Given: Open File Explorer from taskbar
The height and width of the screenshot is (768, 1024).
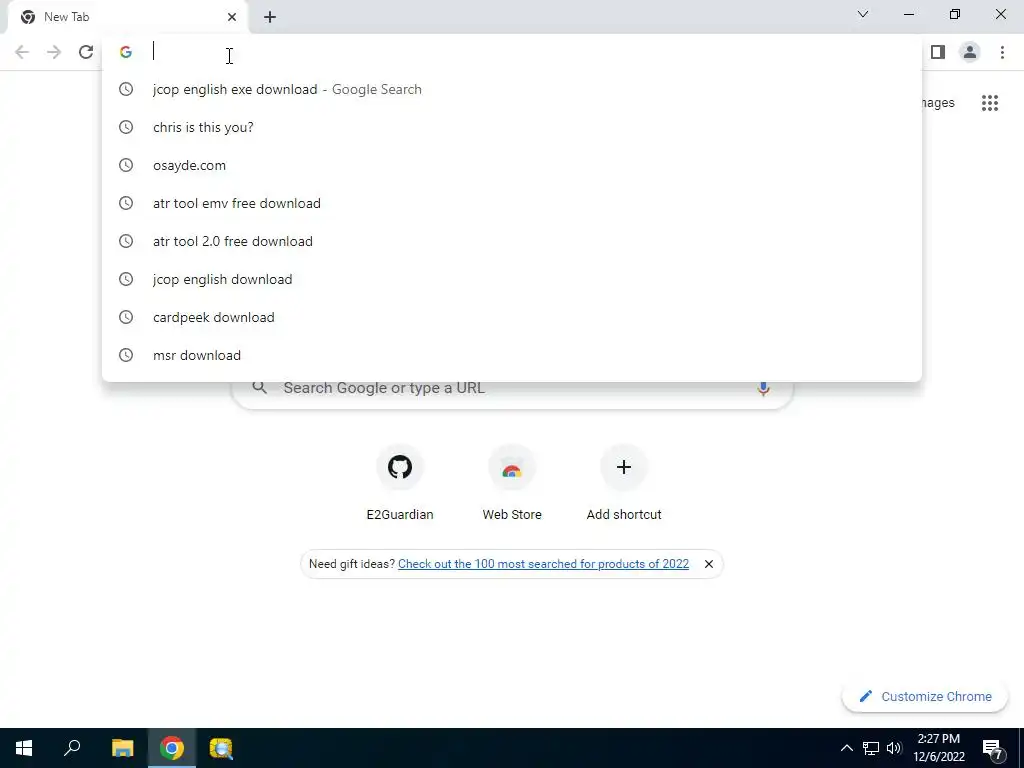Looking at the screenshot, I should (122, 748).
